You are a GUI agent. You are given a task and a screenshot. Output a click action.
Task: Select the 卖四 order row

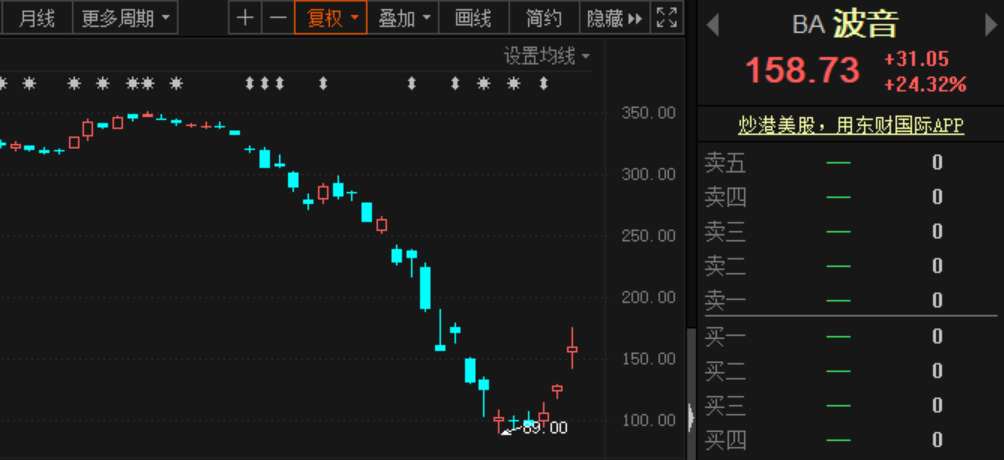850,197
